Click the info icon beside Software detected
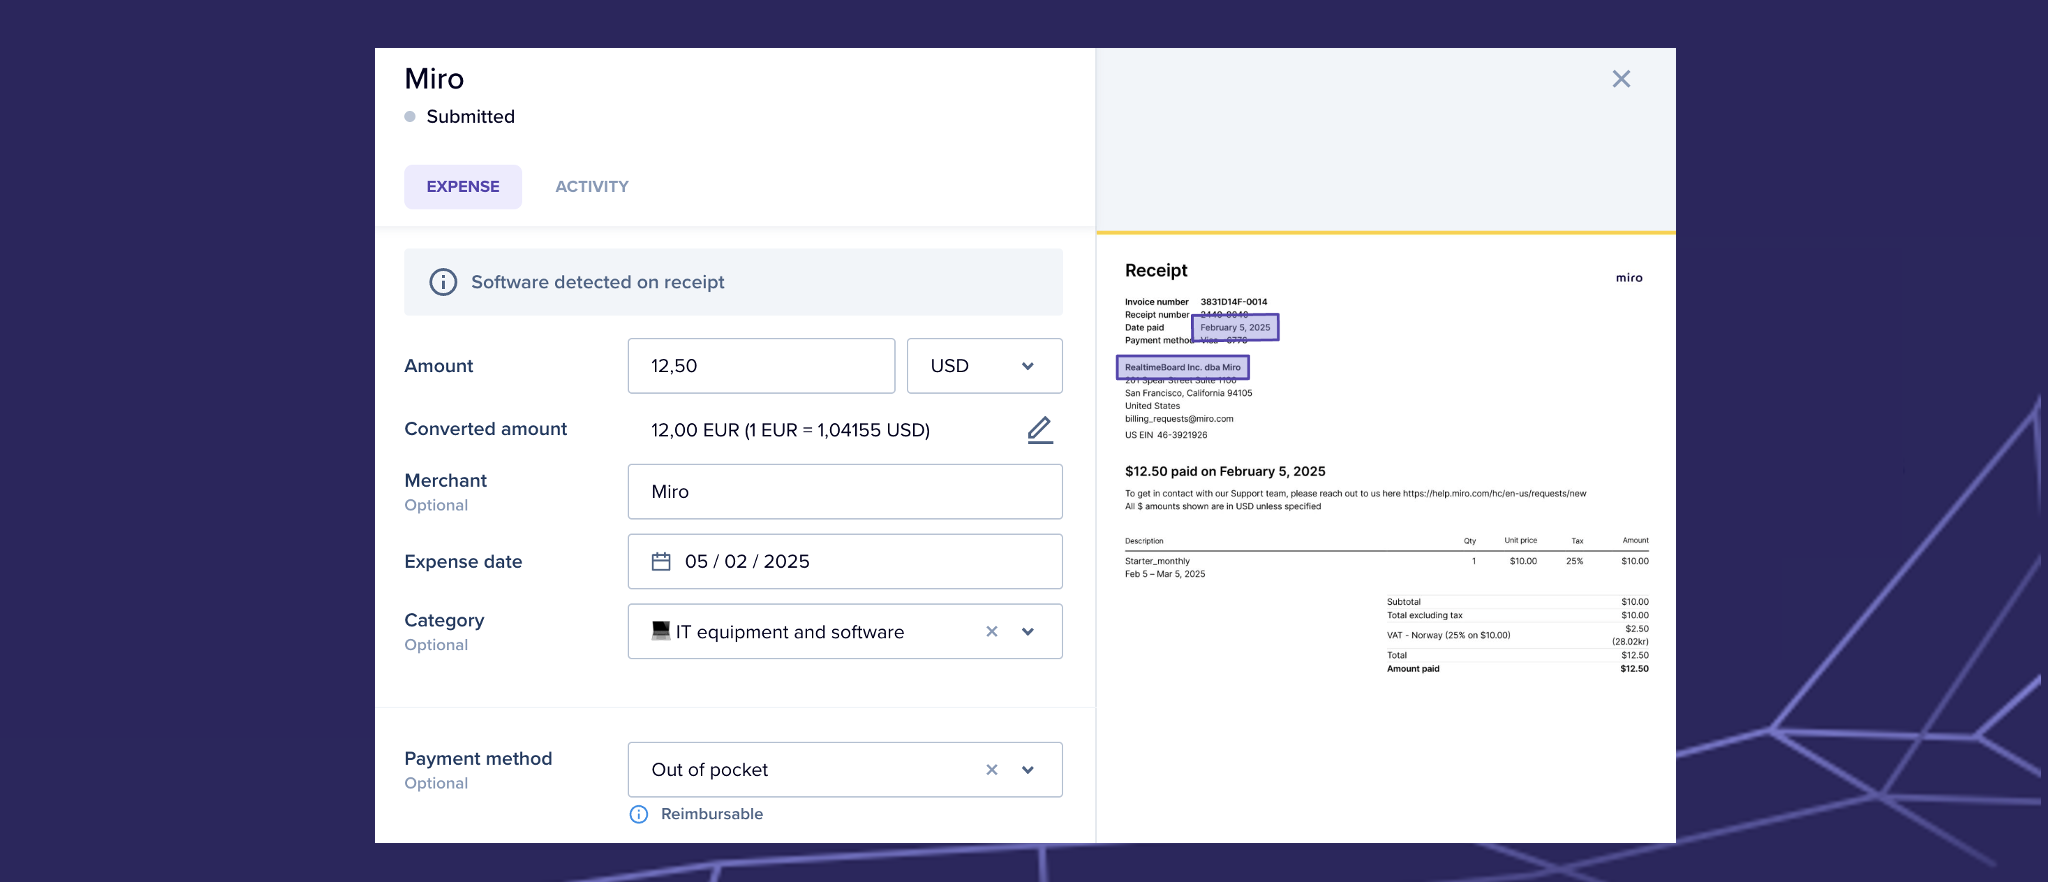Screen dimensions: 2048x882 [443, 282]
